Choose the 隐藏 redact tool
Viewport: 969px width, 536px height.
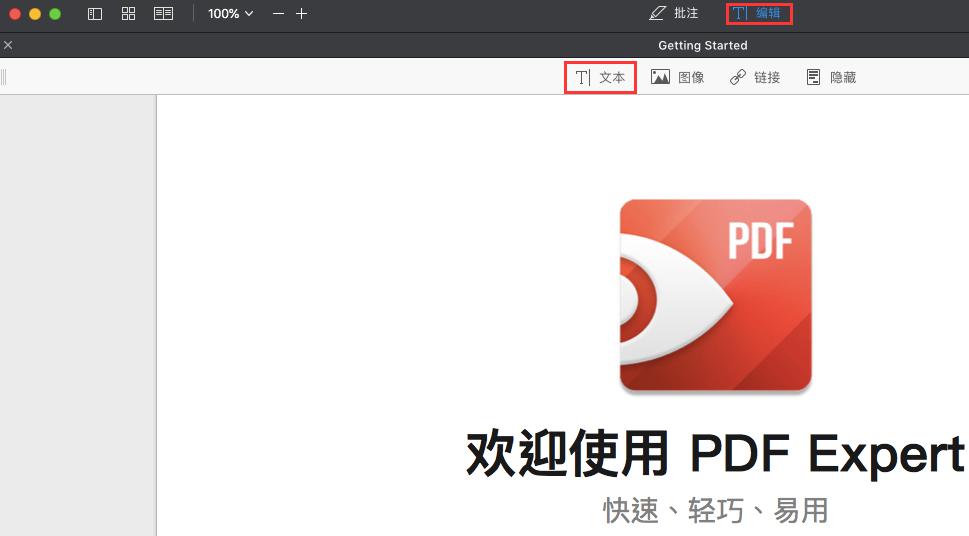831,77
